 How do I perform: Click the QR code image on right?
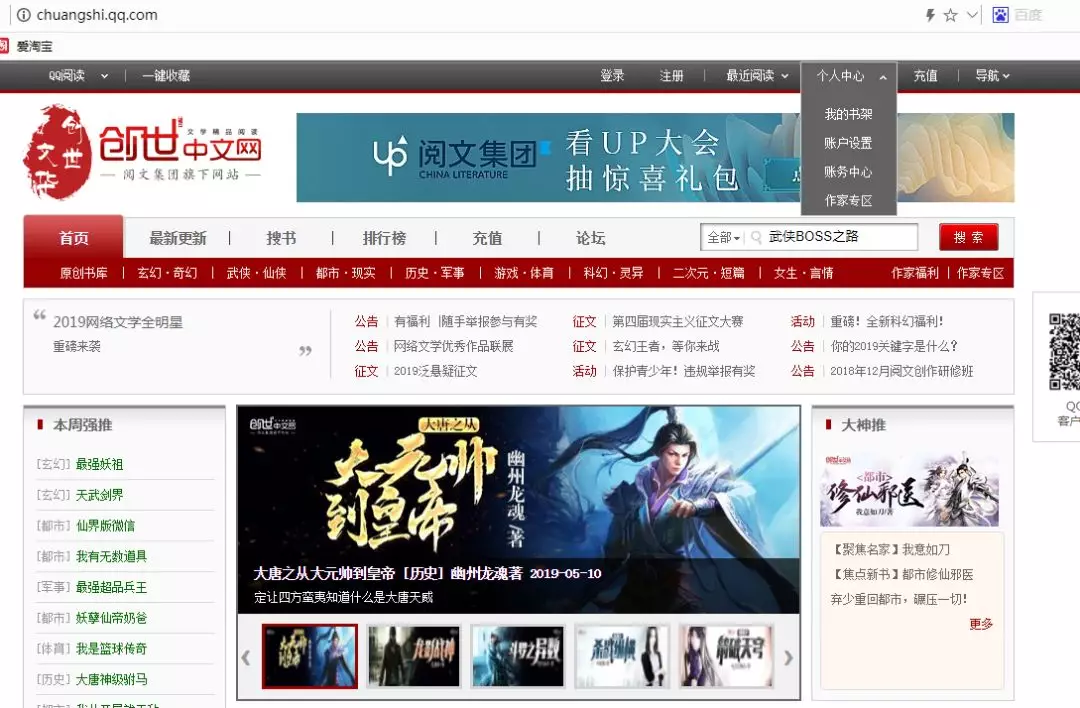click(1064, 352)
